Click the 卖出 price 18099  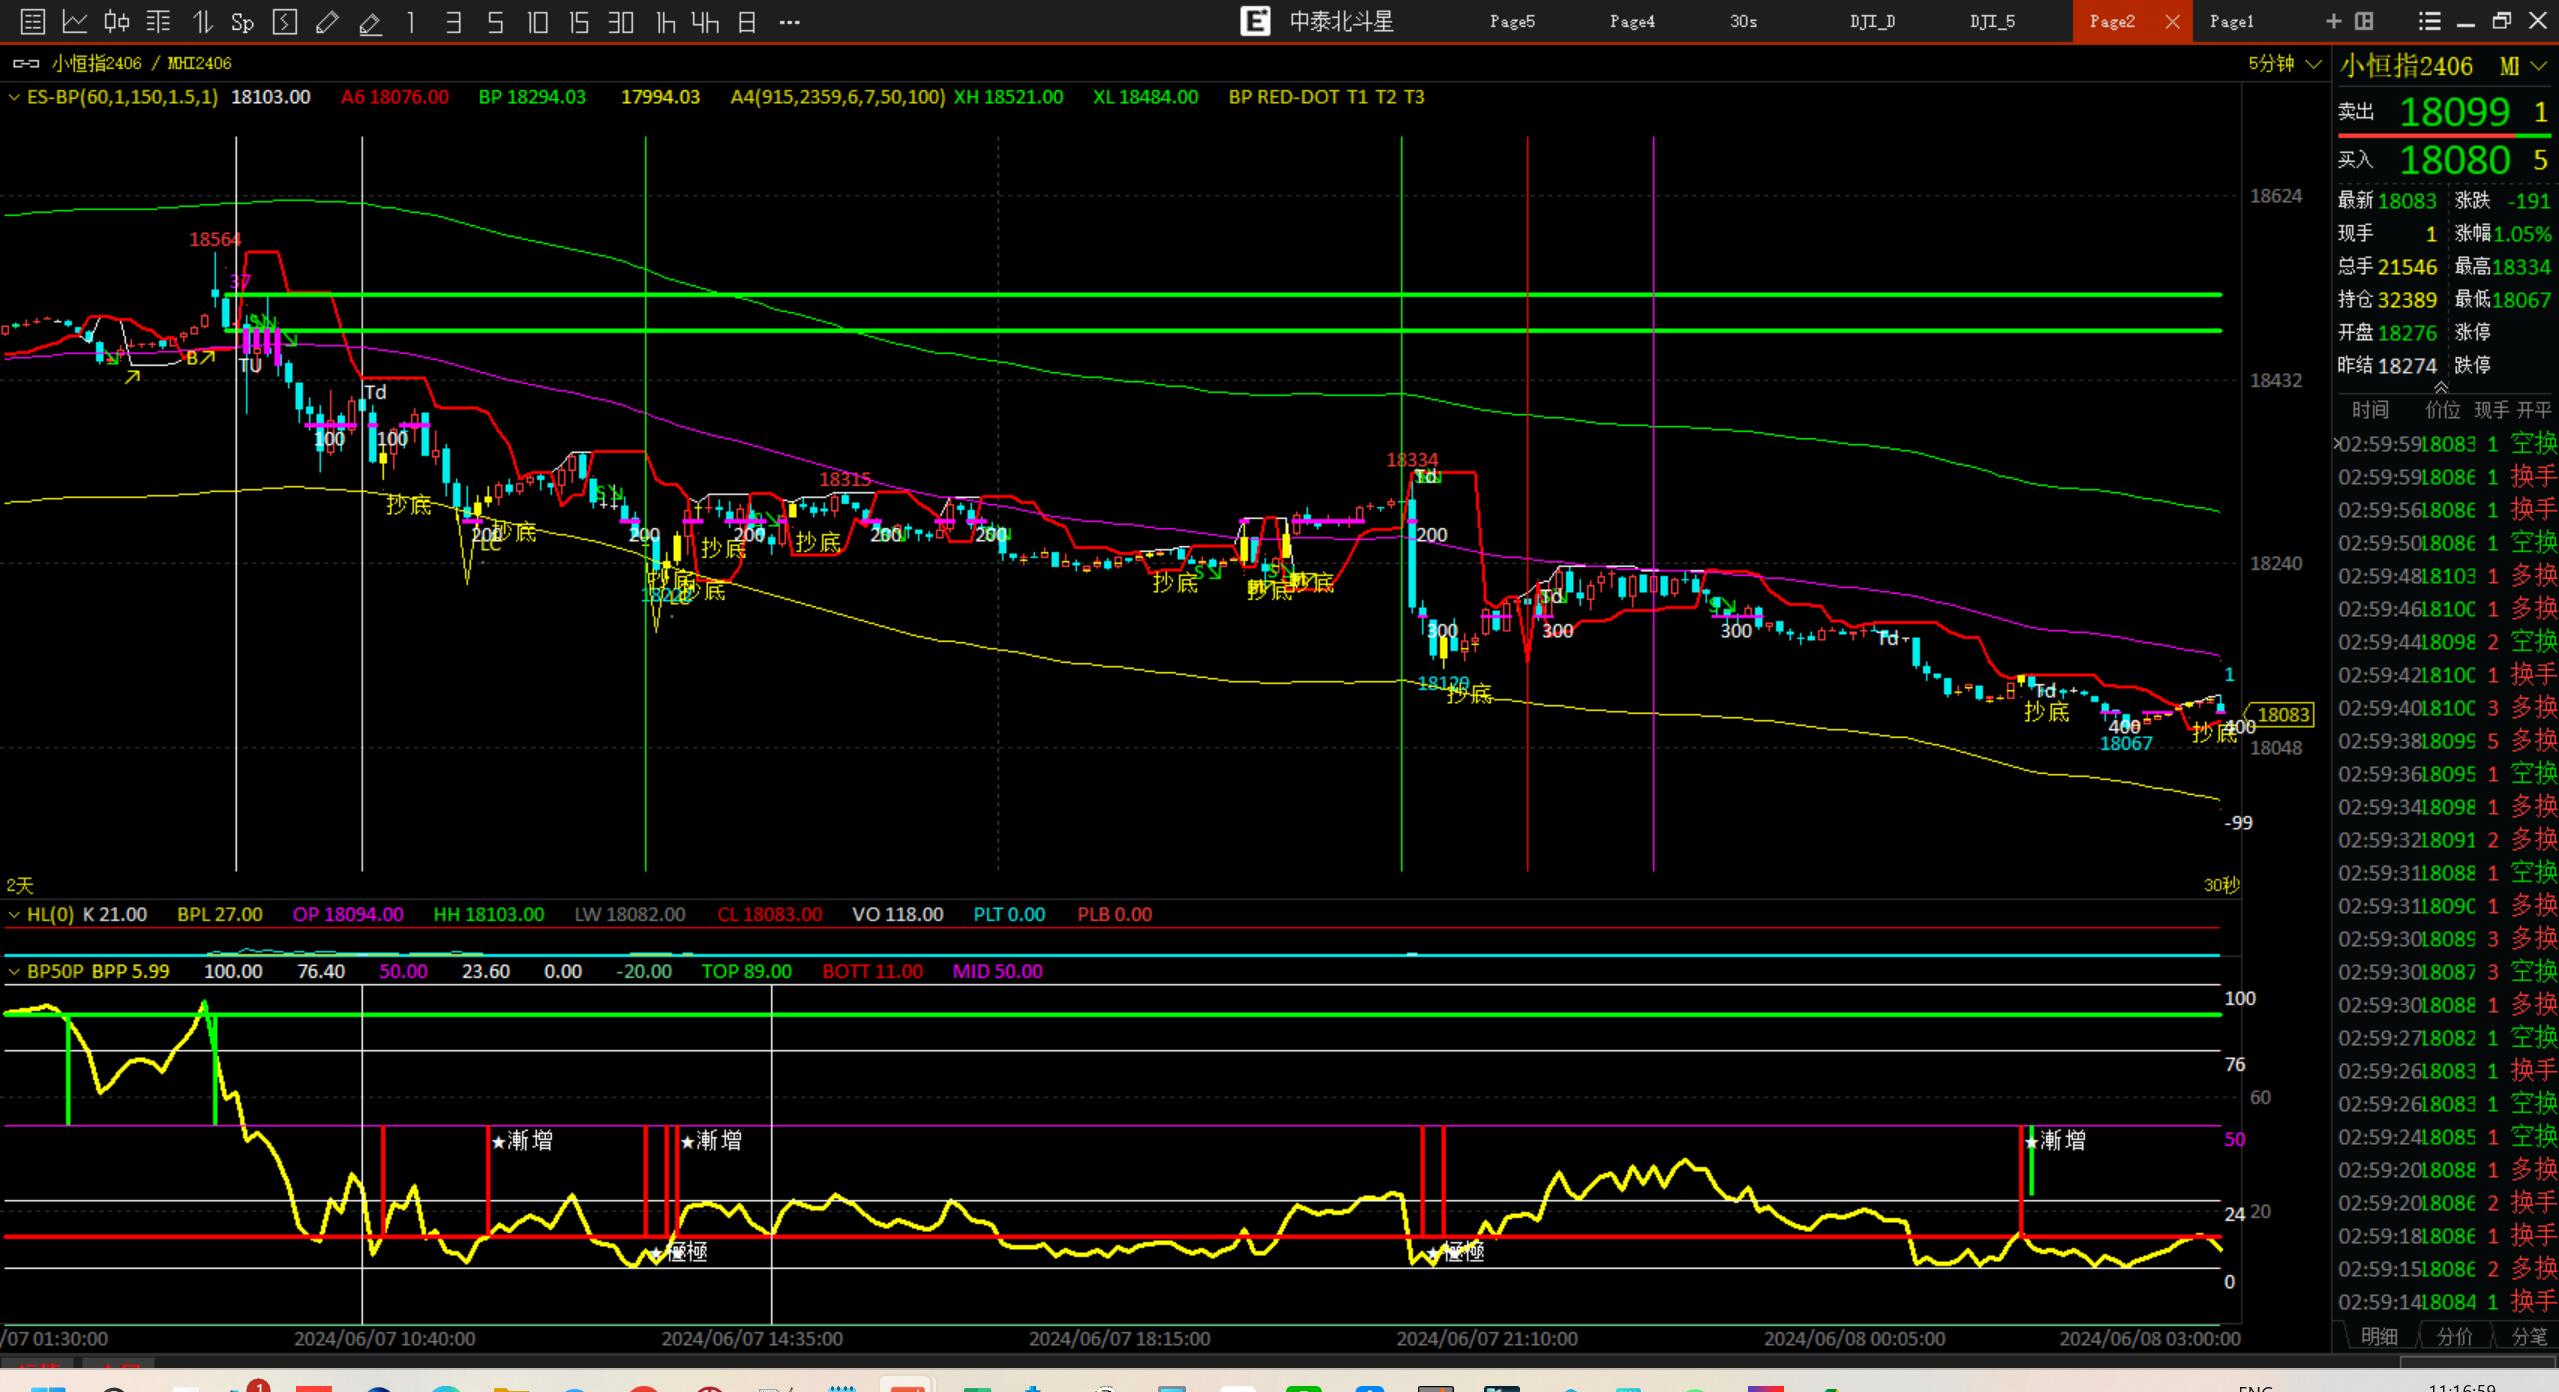[2454, 112]
